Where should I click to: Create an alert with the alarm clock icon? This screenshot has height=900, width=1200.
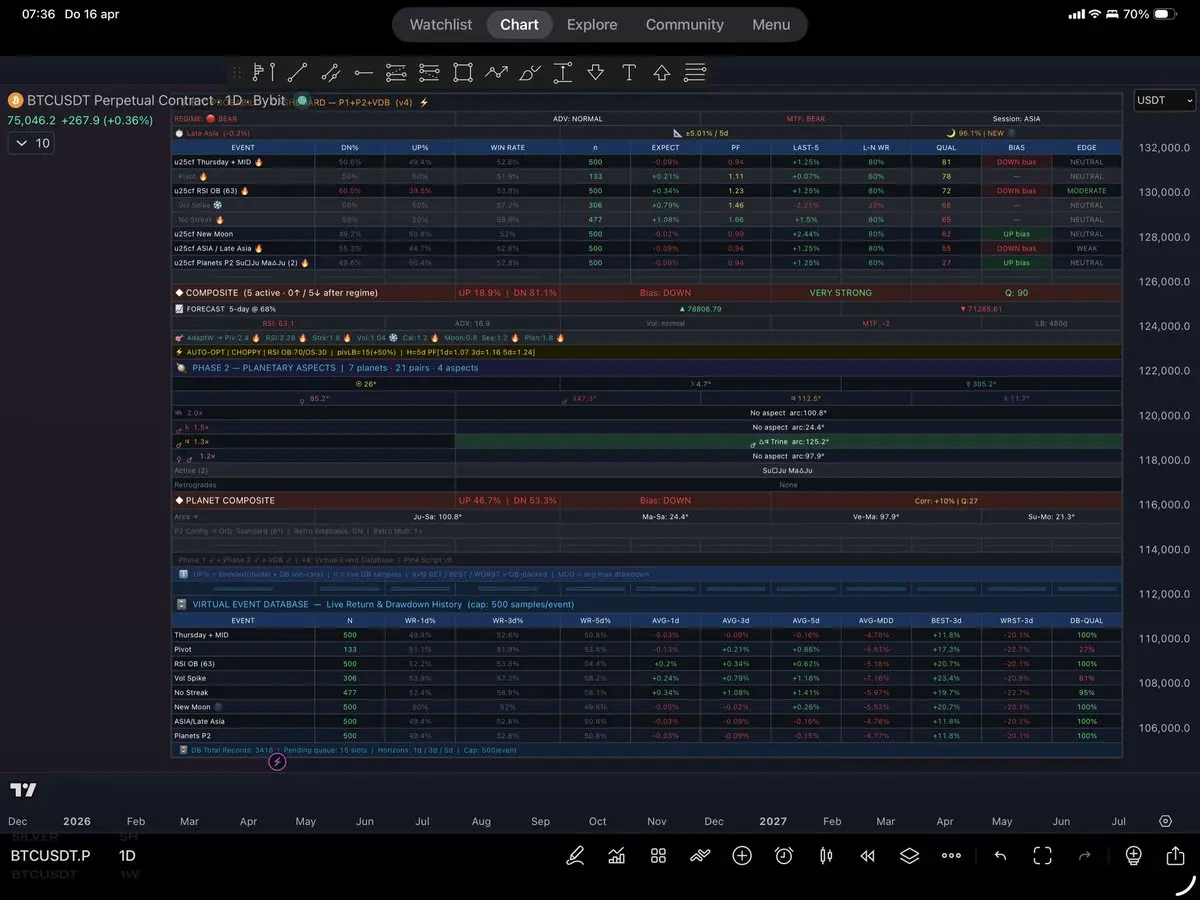click(x=784, y=856)
